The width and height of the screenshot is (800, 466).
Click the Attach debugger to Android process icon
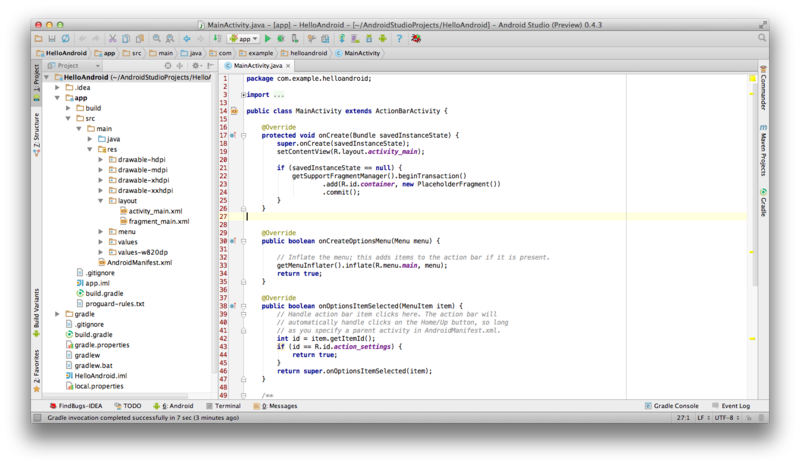[295, 38]
